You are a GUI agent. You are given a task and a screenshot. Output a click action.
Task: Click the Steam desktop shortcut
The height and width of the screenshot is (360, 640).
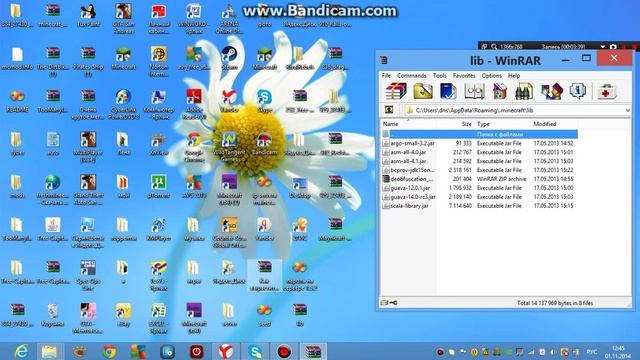pos(229,58)
